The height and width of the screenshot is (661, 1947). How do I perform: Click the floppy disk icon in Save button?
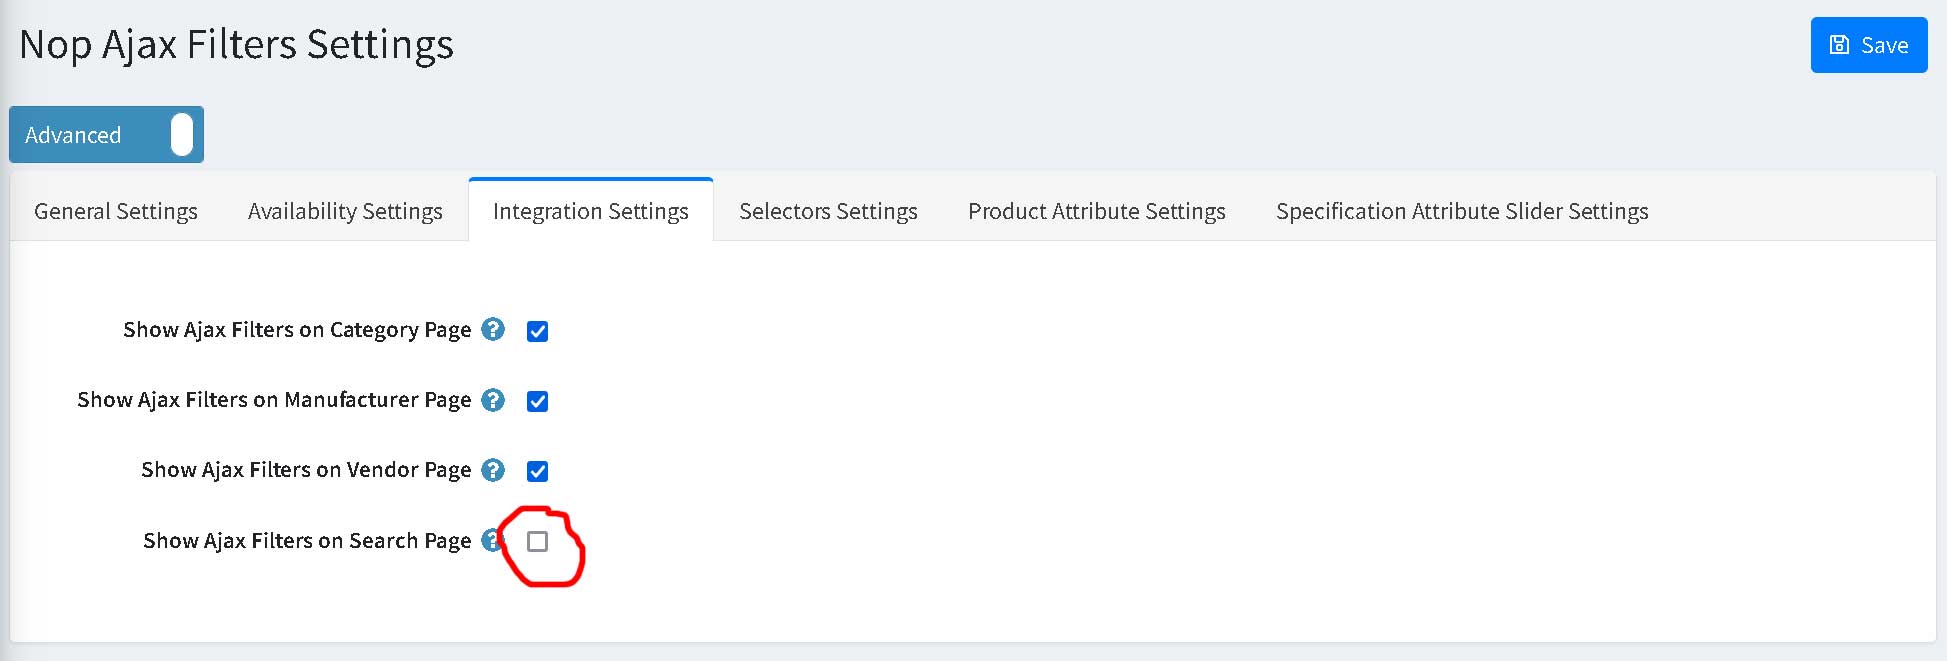coord(1839,45)
